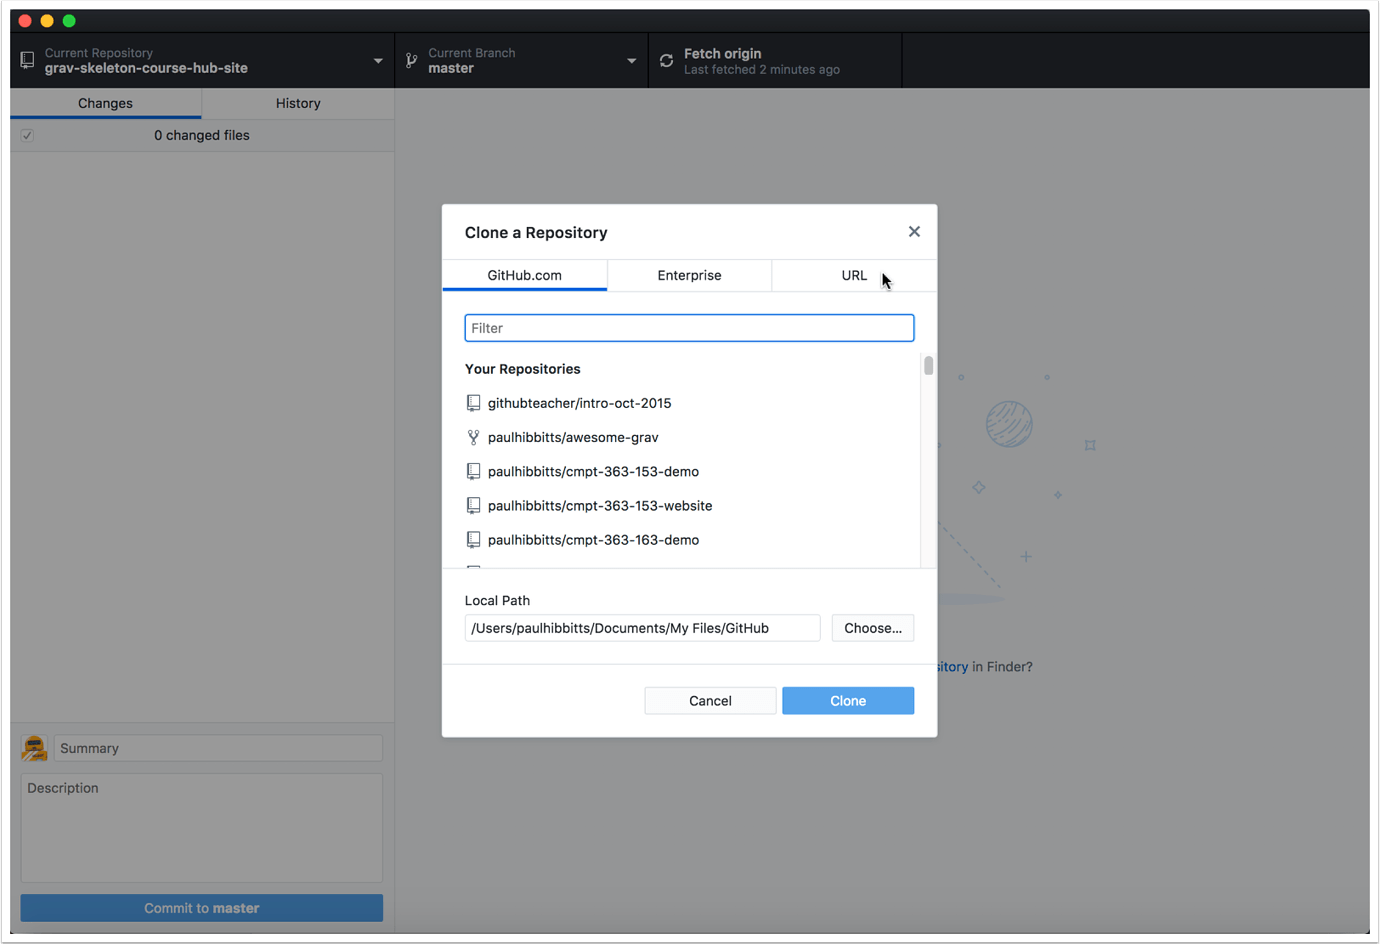Viewport: 1380px width, 944px height.
Task: Switch to the URL tab
Action: click(x=854, y=275)
